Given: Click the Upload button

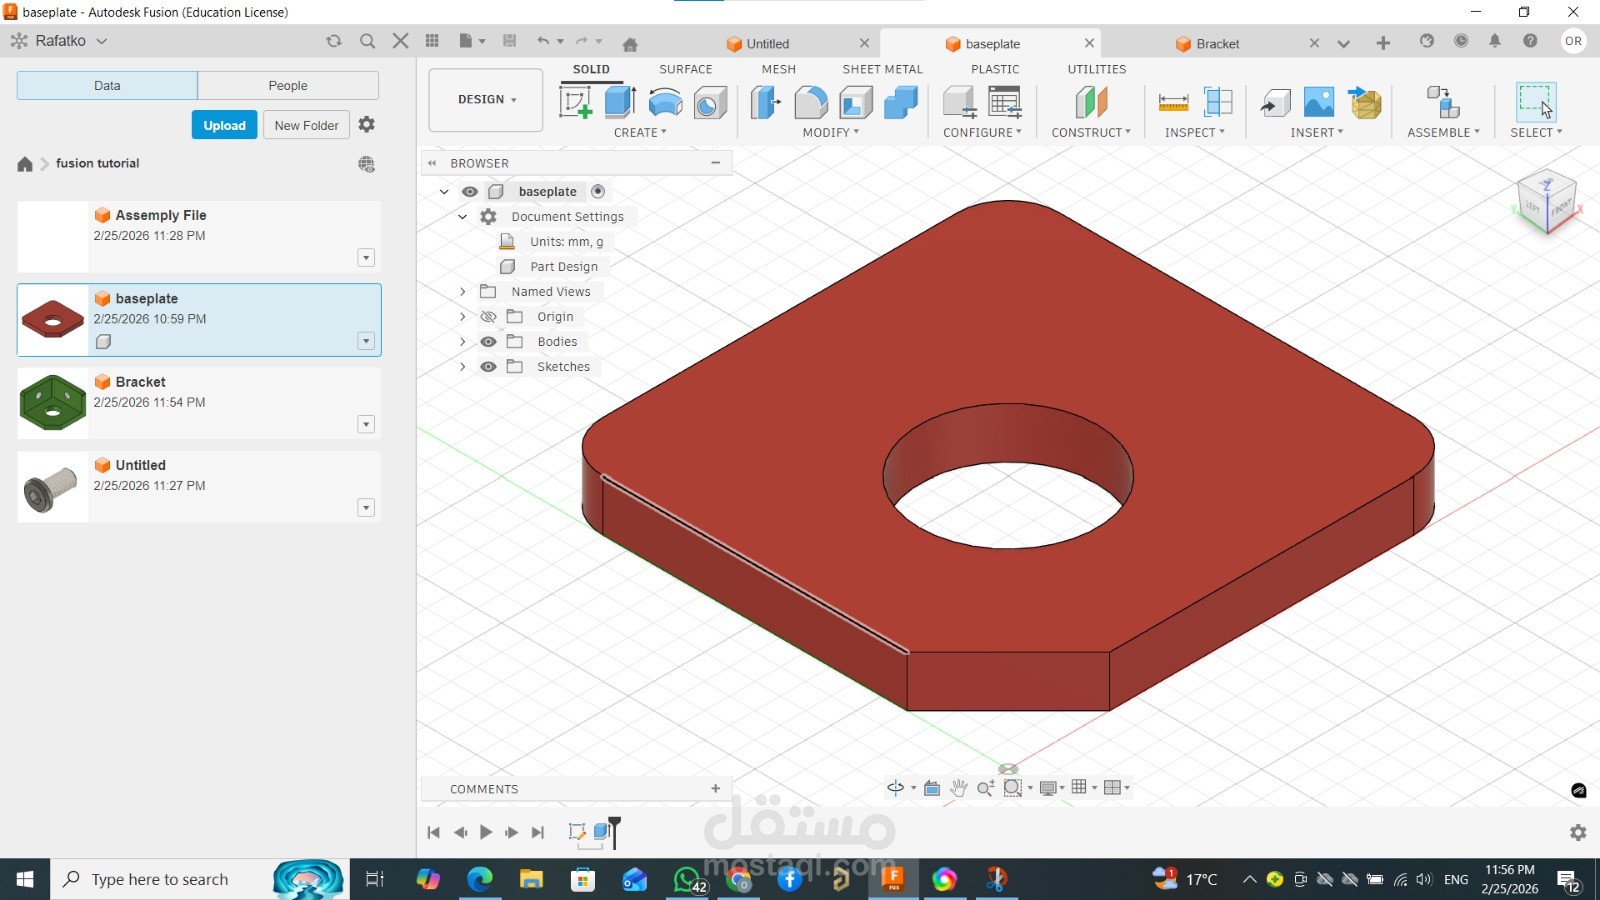Looking at the screenshot, I should (224, 125).
